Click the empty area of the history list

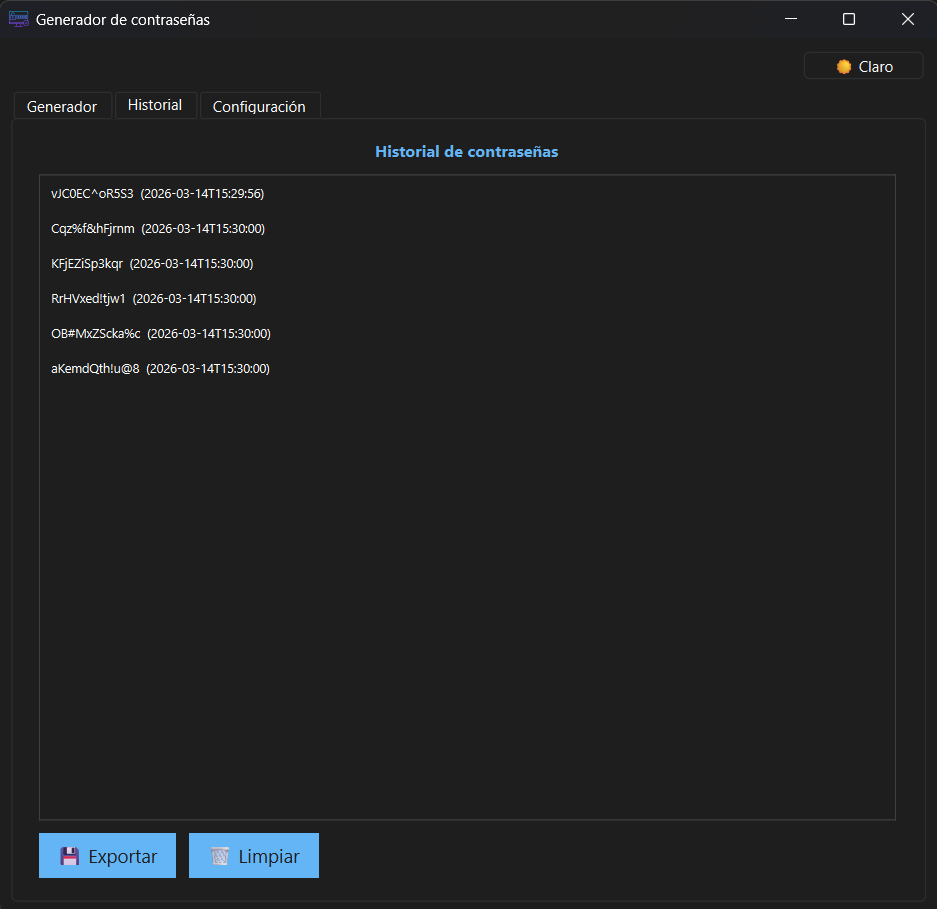pos(466,600)
